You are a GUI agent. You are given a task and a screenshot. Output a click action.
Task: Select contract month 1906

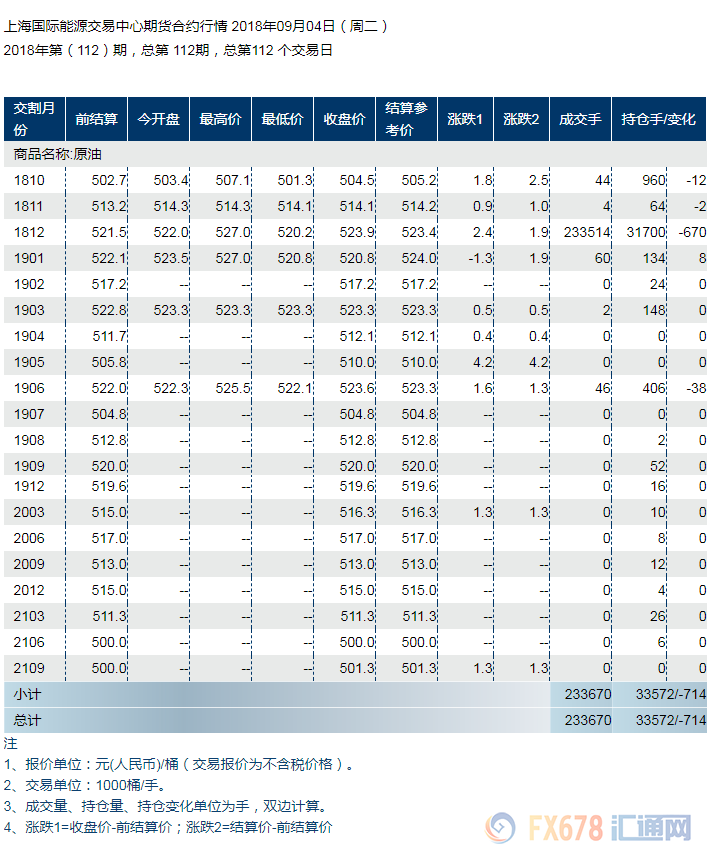(29, 388)
